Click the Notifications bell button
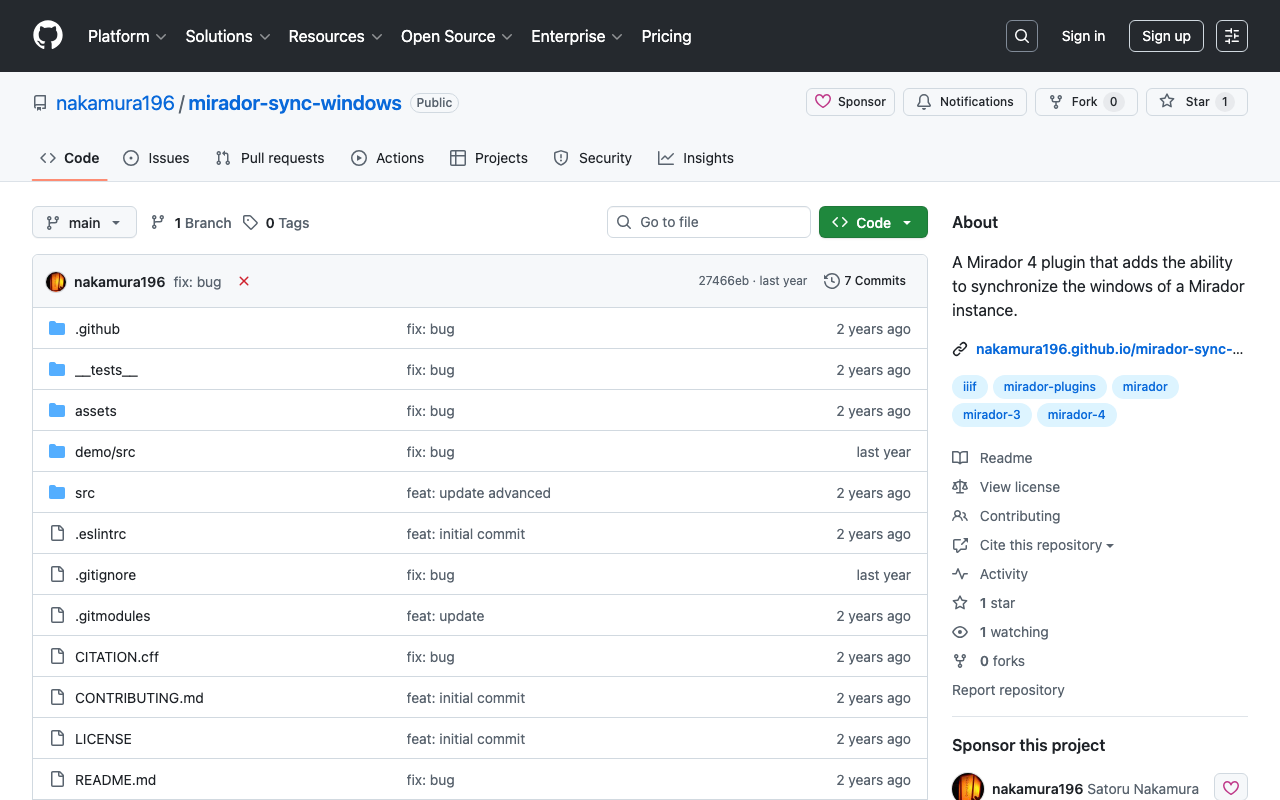The width and height of the screenshot is (1280, 800). 964,102
